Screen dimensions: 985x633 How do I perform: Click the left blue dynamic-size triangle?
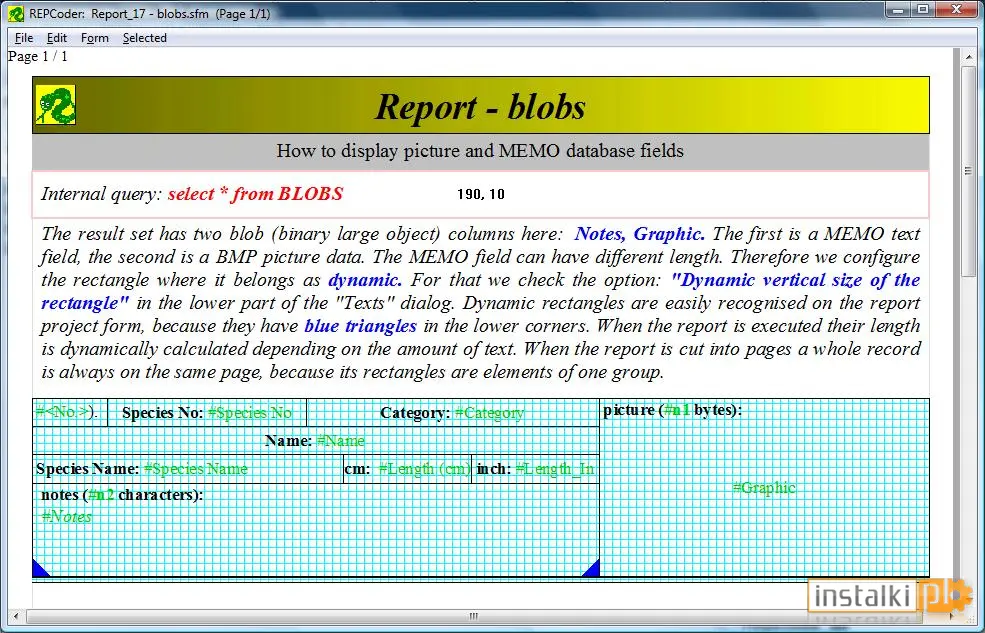(x=41, y=568)
